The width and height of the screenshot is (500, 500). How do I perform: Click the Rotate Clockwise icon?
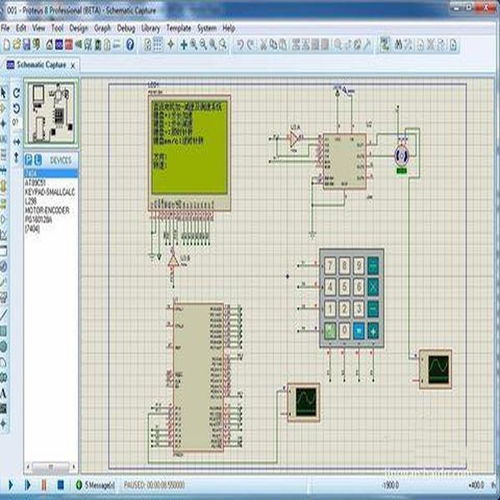(x=17, y=93)
